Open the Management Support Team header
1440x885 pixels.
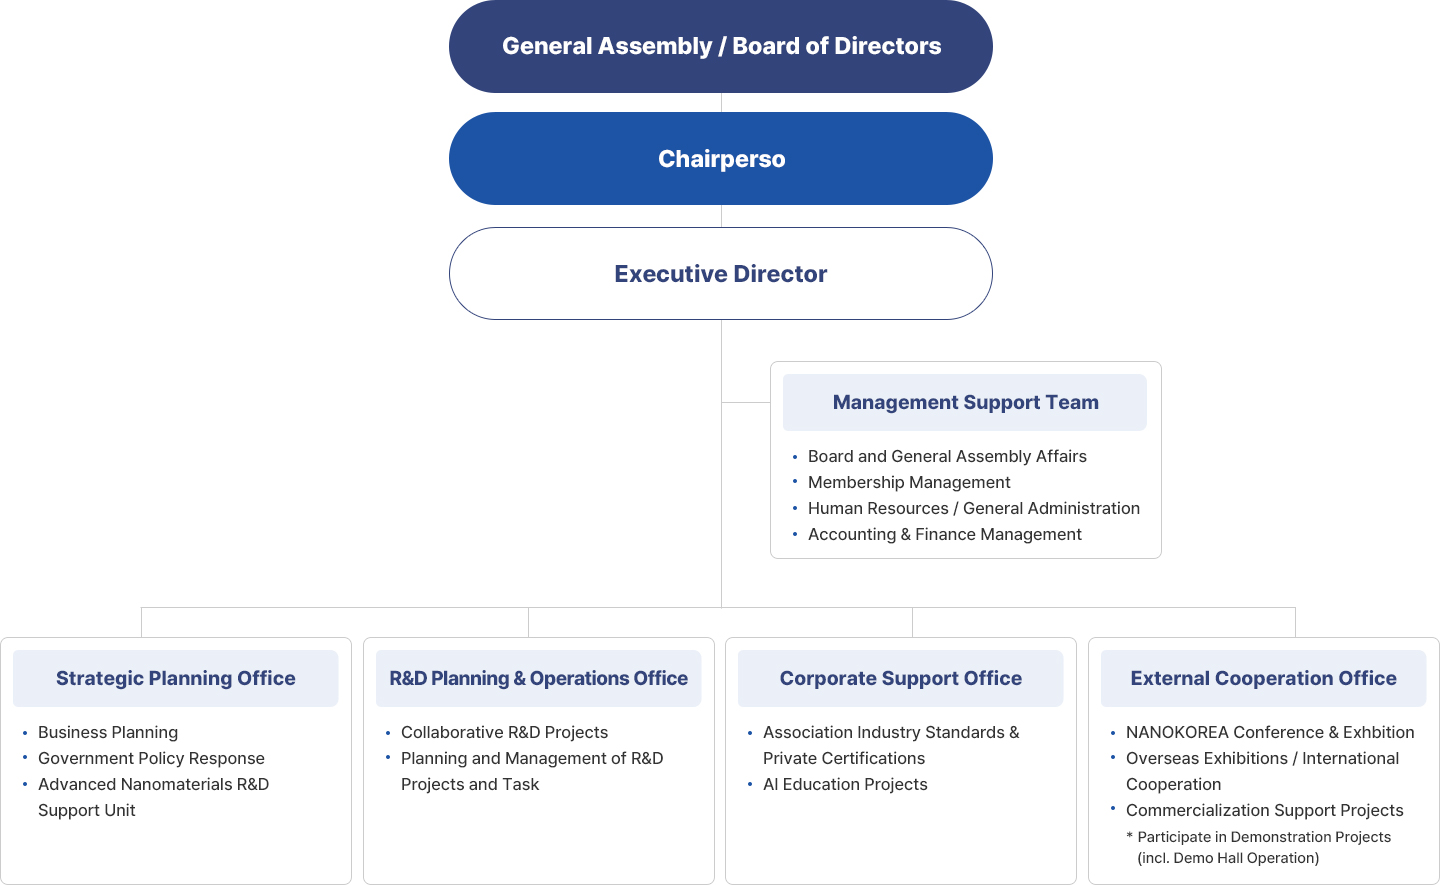point(965,403)
